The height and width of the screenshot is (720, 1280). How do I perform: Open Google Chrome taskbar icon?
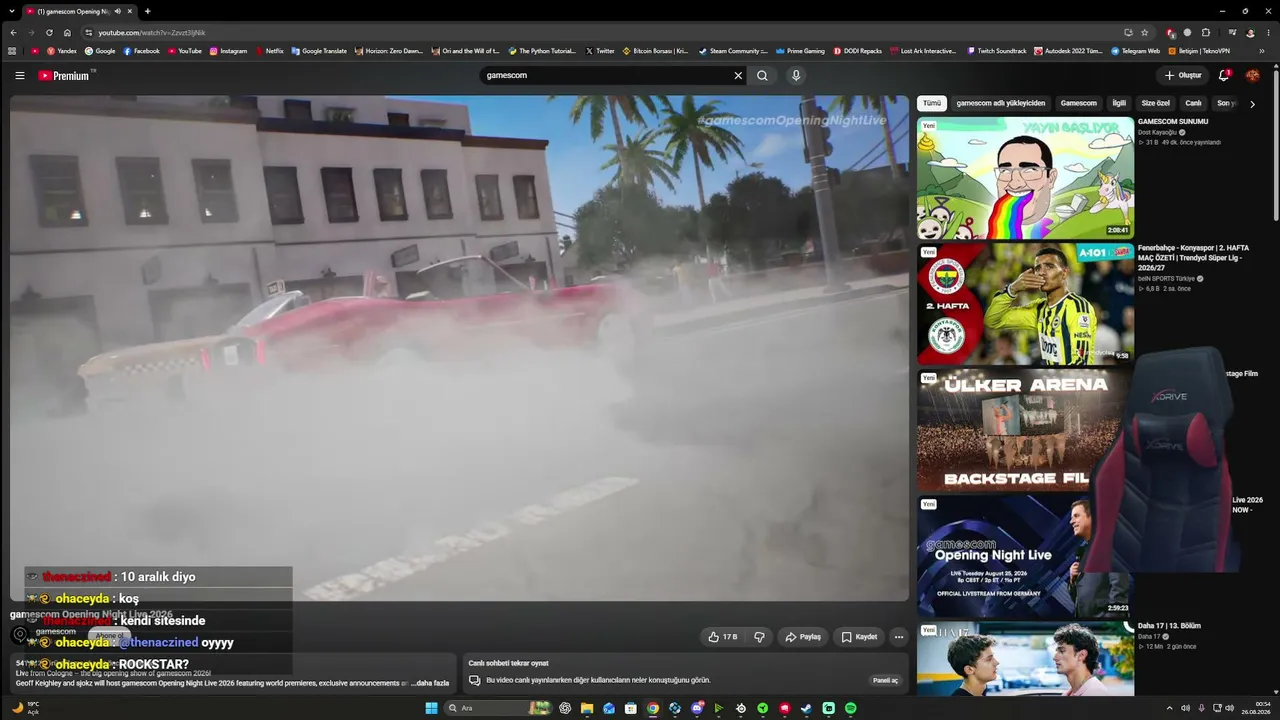point(653,708)
